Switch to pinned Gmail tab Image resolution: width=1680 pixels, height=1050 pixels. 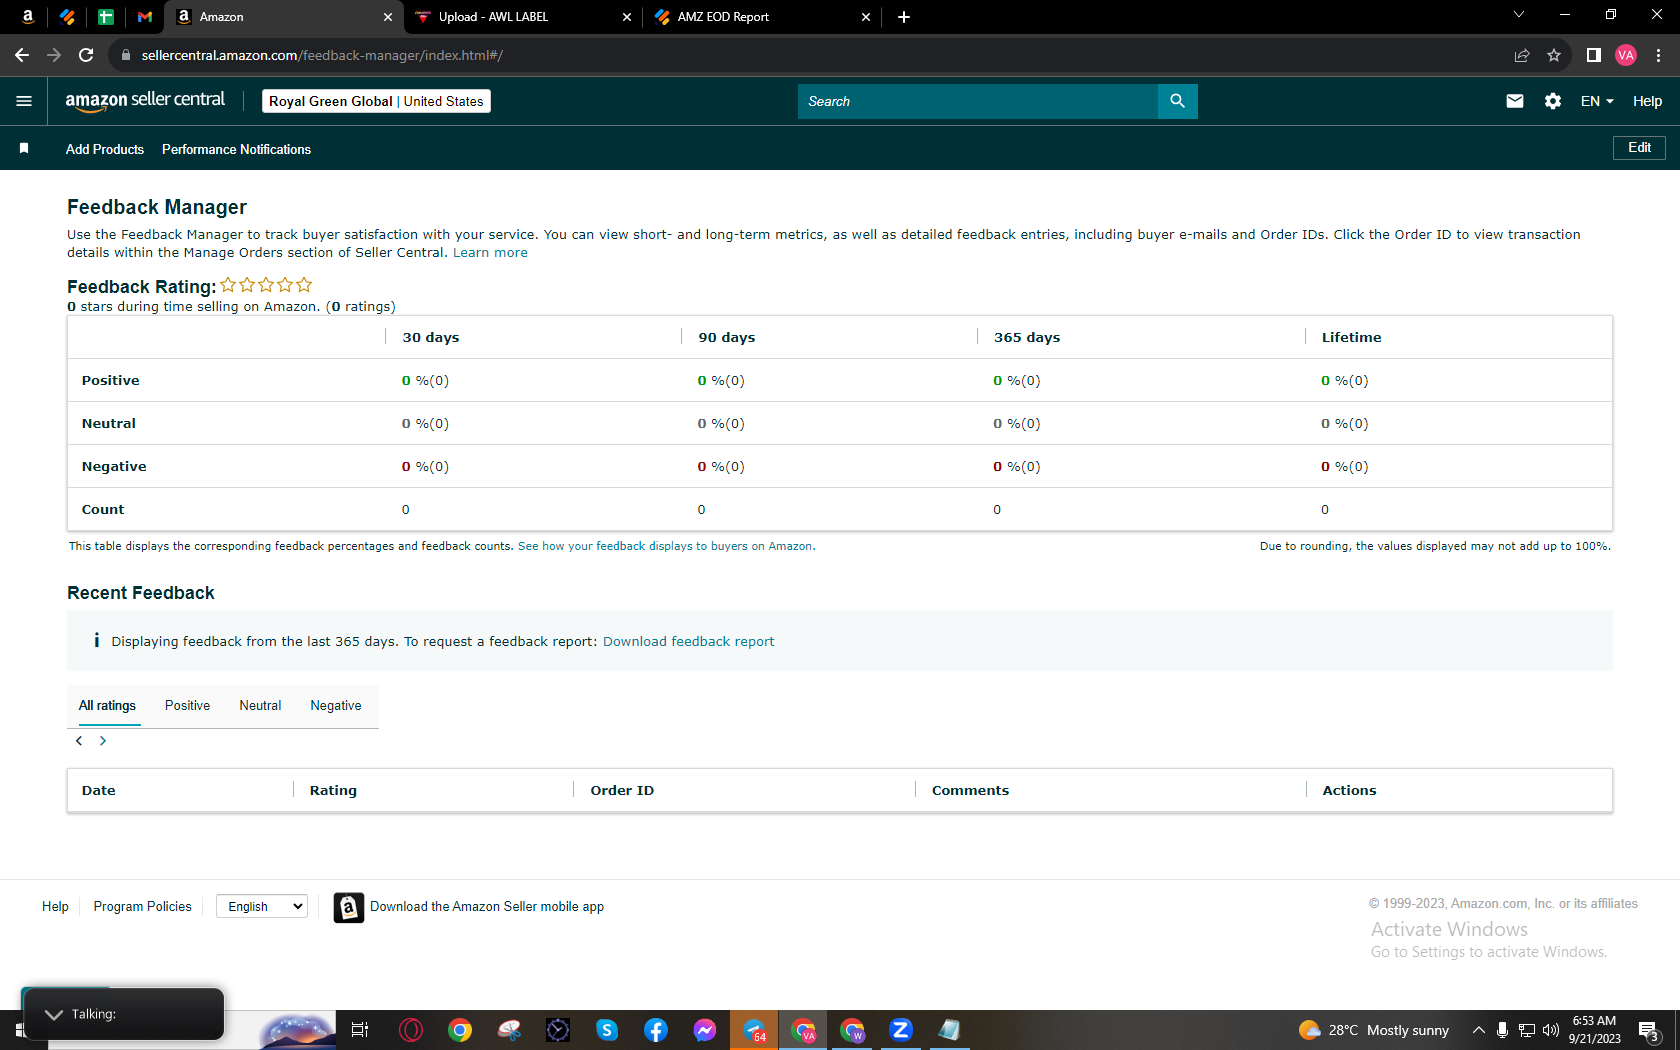pyautogui.click(x=145, y=17)
